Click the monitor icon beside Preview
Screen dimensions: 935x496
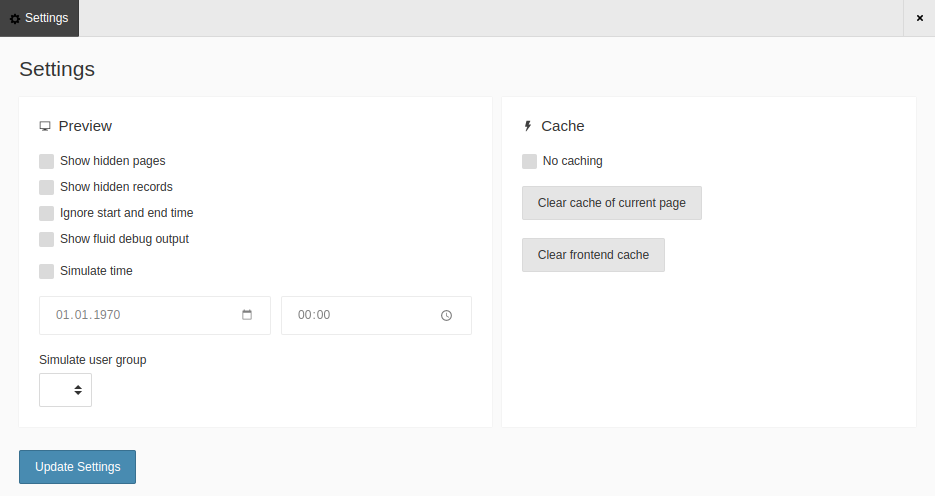coord(45,126)
